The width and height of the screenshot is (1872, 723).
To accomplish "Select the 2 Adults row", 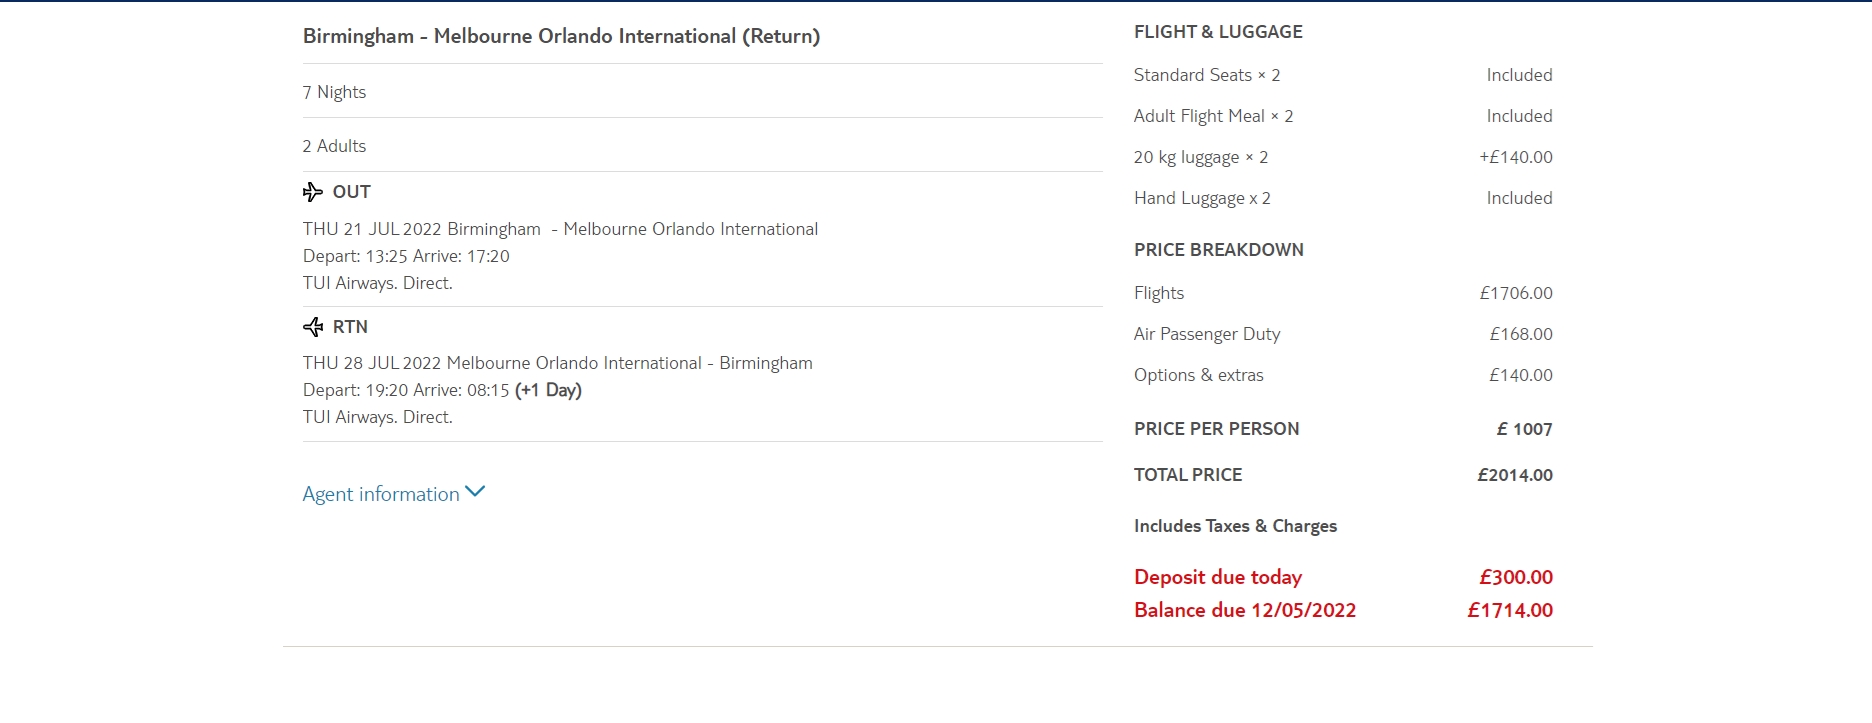I will pos(334,146).
